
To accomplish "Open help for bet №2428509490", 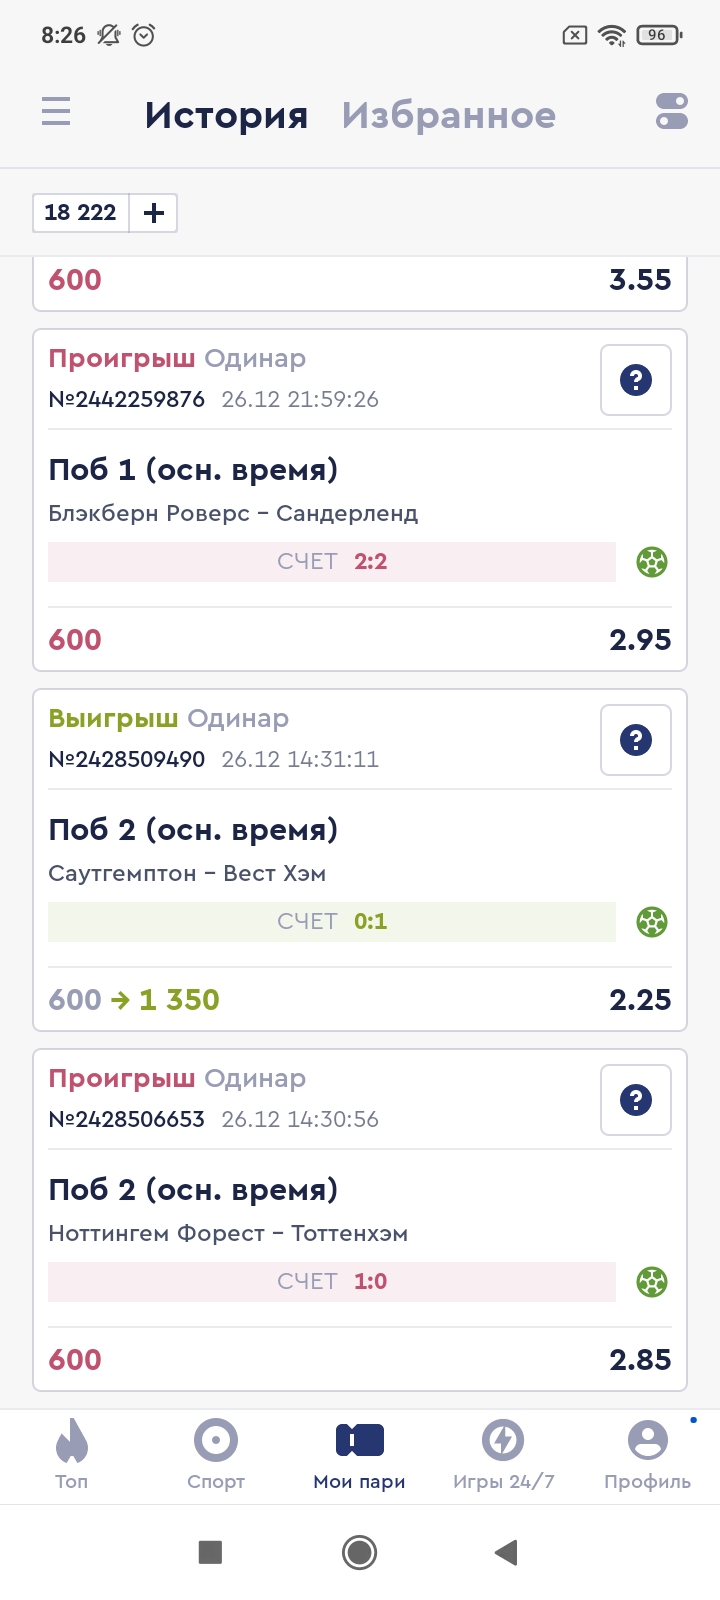I will (635, 740).
